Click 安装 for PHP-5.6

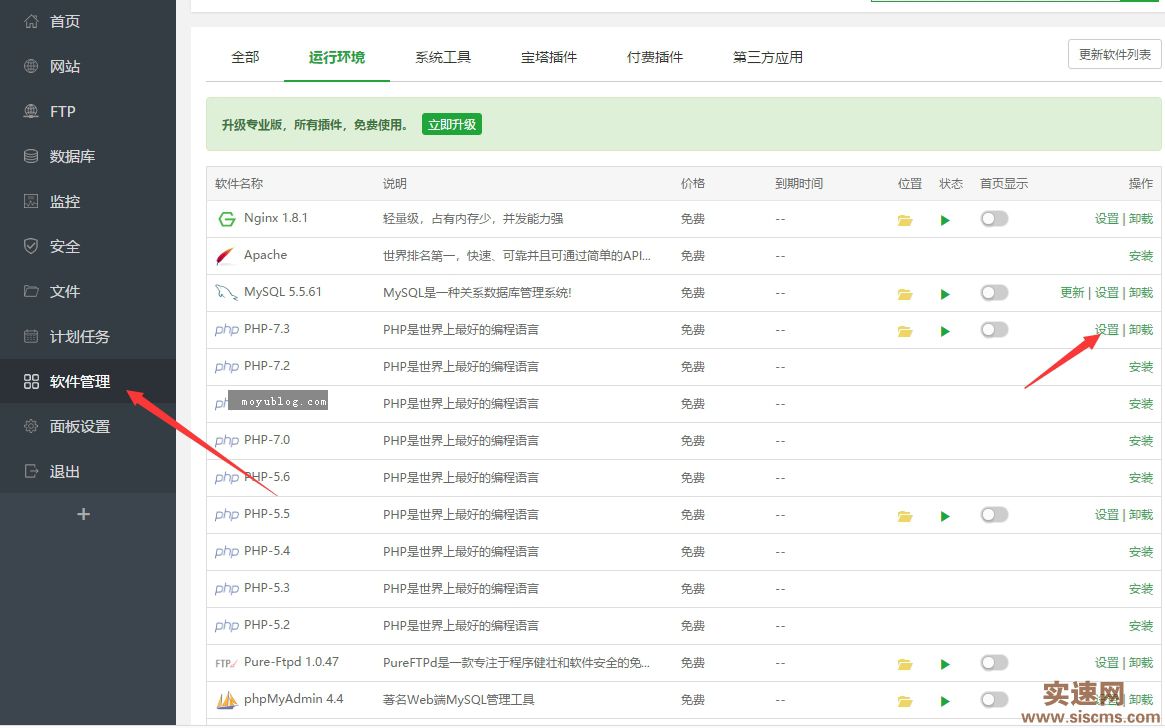(x=1140, y=478)
